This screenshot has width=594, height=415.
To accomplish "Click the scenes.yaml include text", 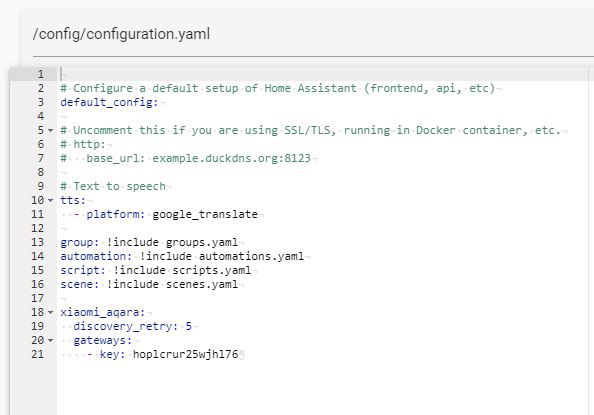I will click(x=202, y=285).
